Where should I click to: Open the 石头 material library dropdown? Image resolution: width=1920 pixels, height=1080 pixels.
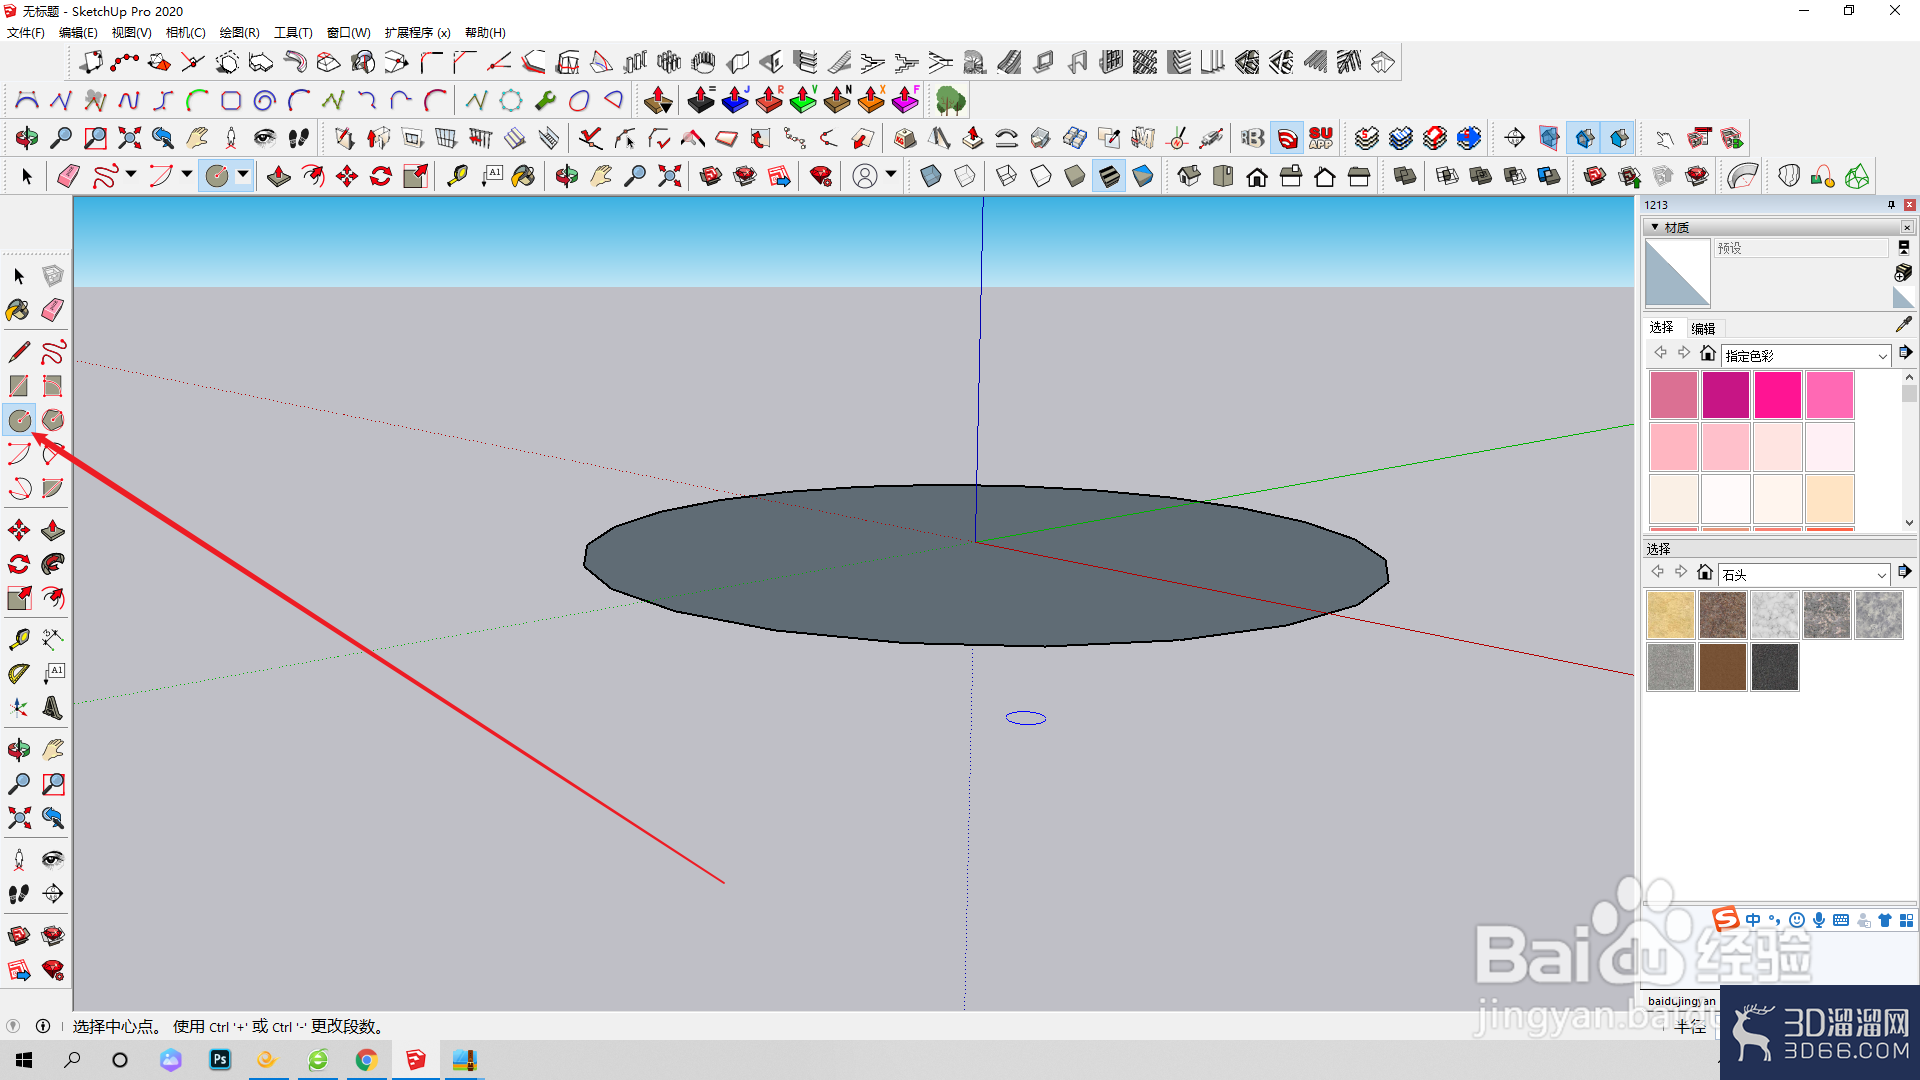pos(1804,574)
